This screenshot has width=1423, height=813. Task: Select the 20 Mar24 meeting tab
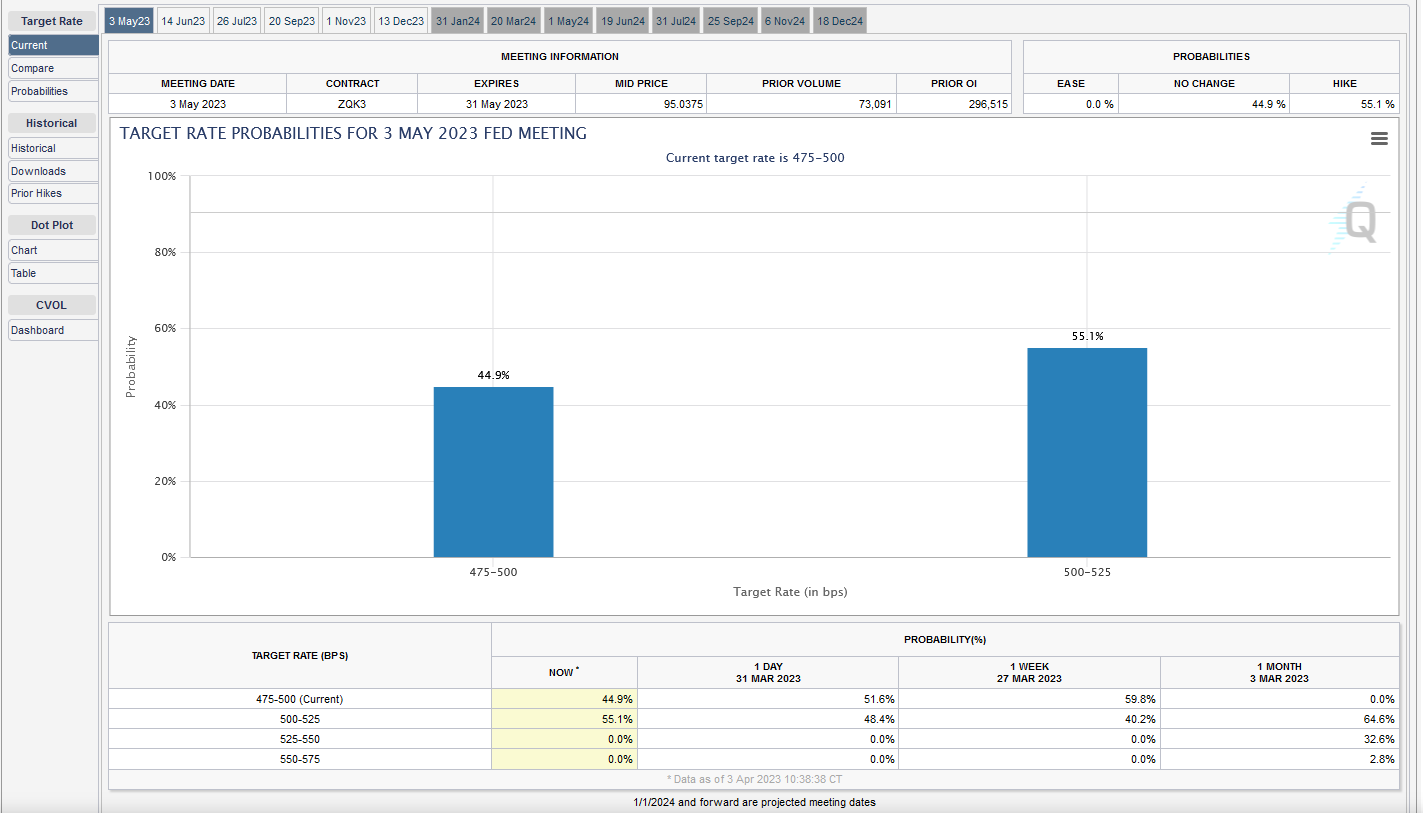514,21
